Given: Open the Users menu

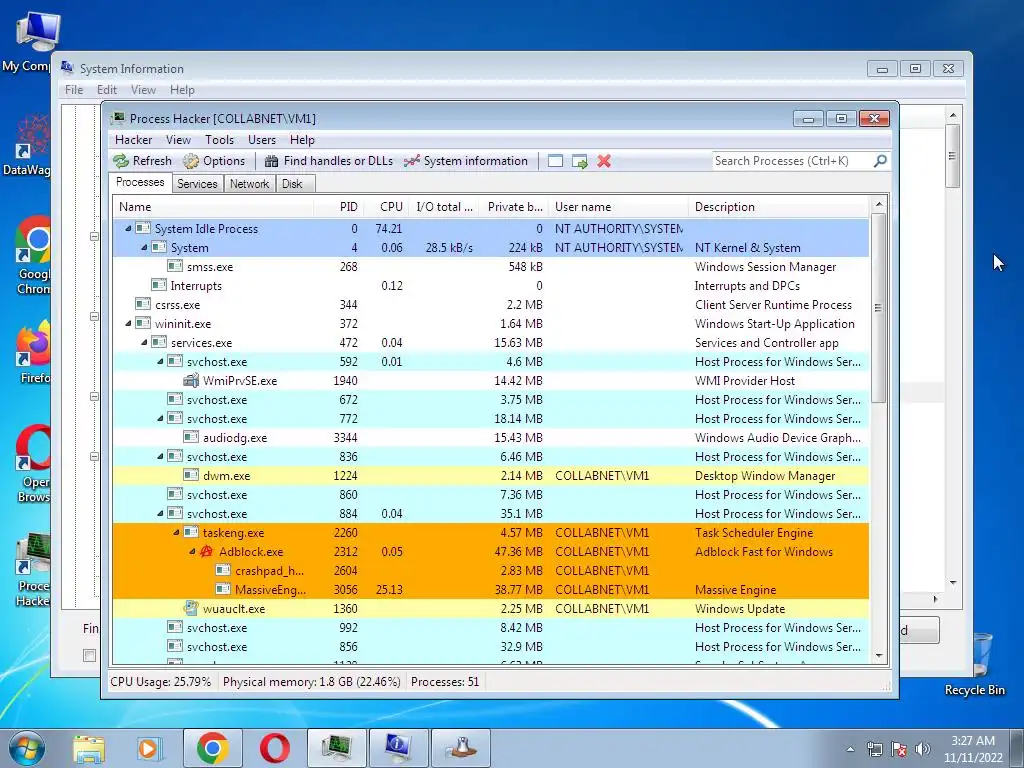Looking at the screenshot, I should click(262, 140).
